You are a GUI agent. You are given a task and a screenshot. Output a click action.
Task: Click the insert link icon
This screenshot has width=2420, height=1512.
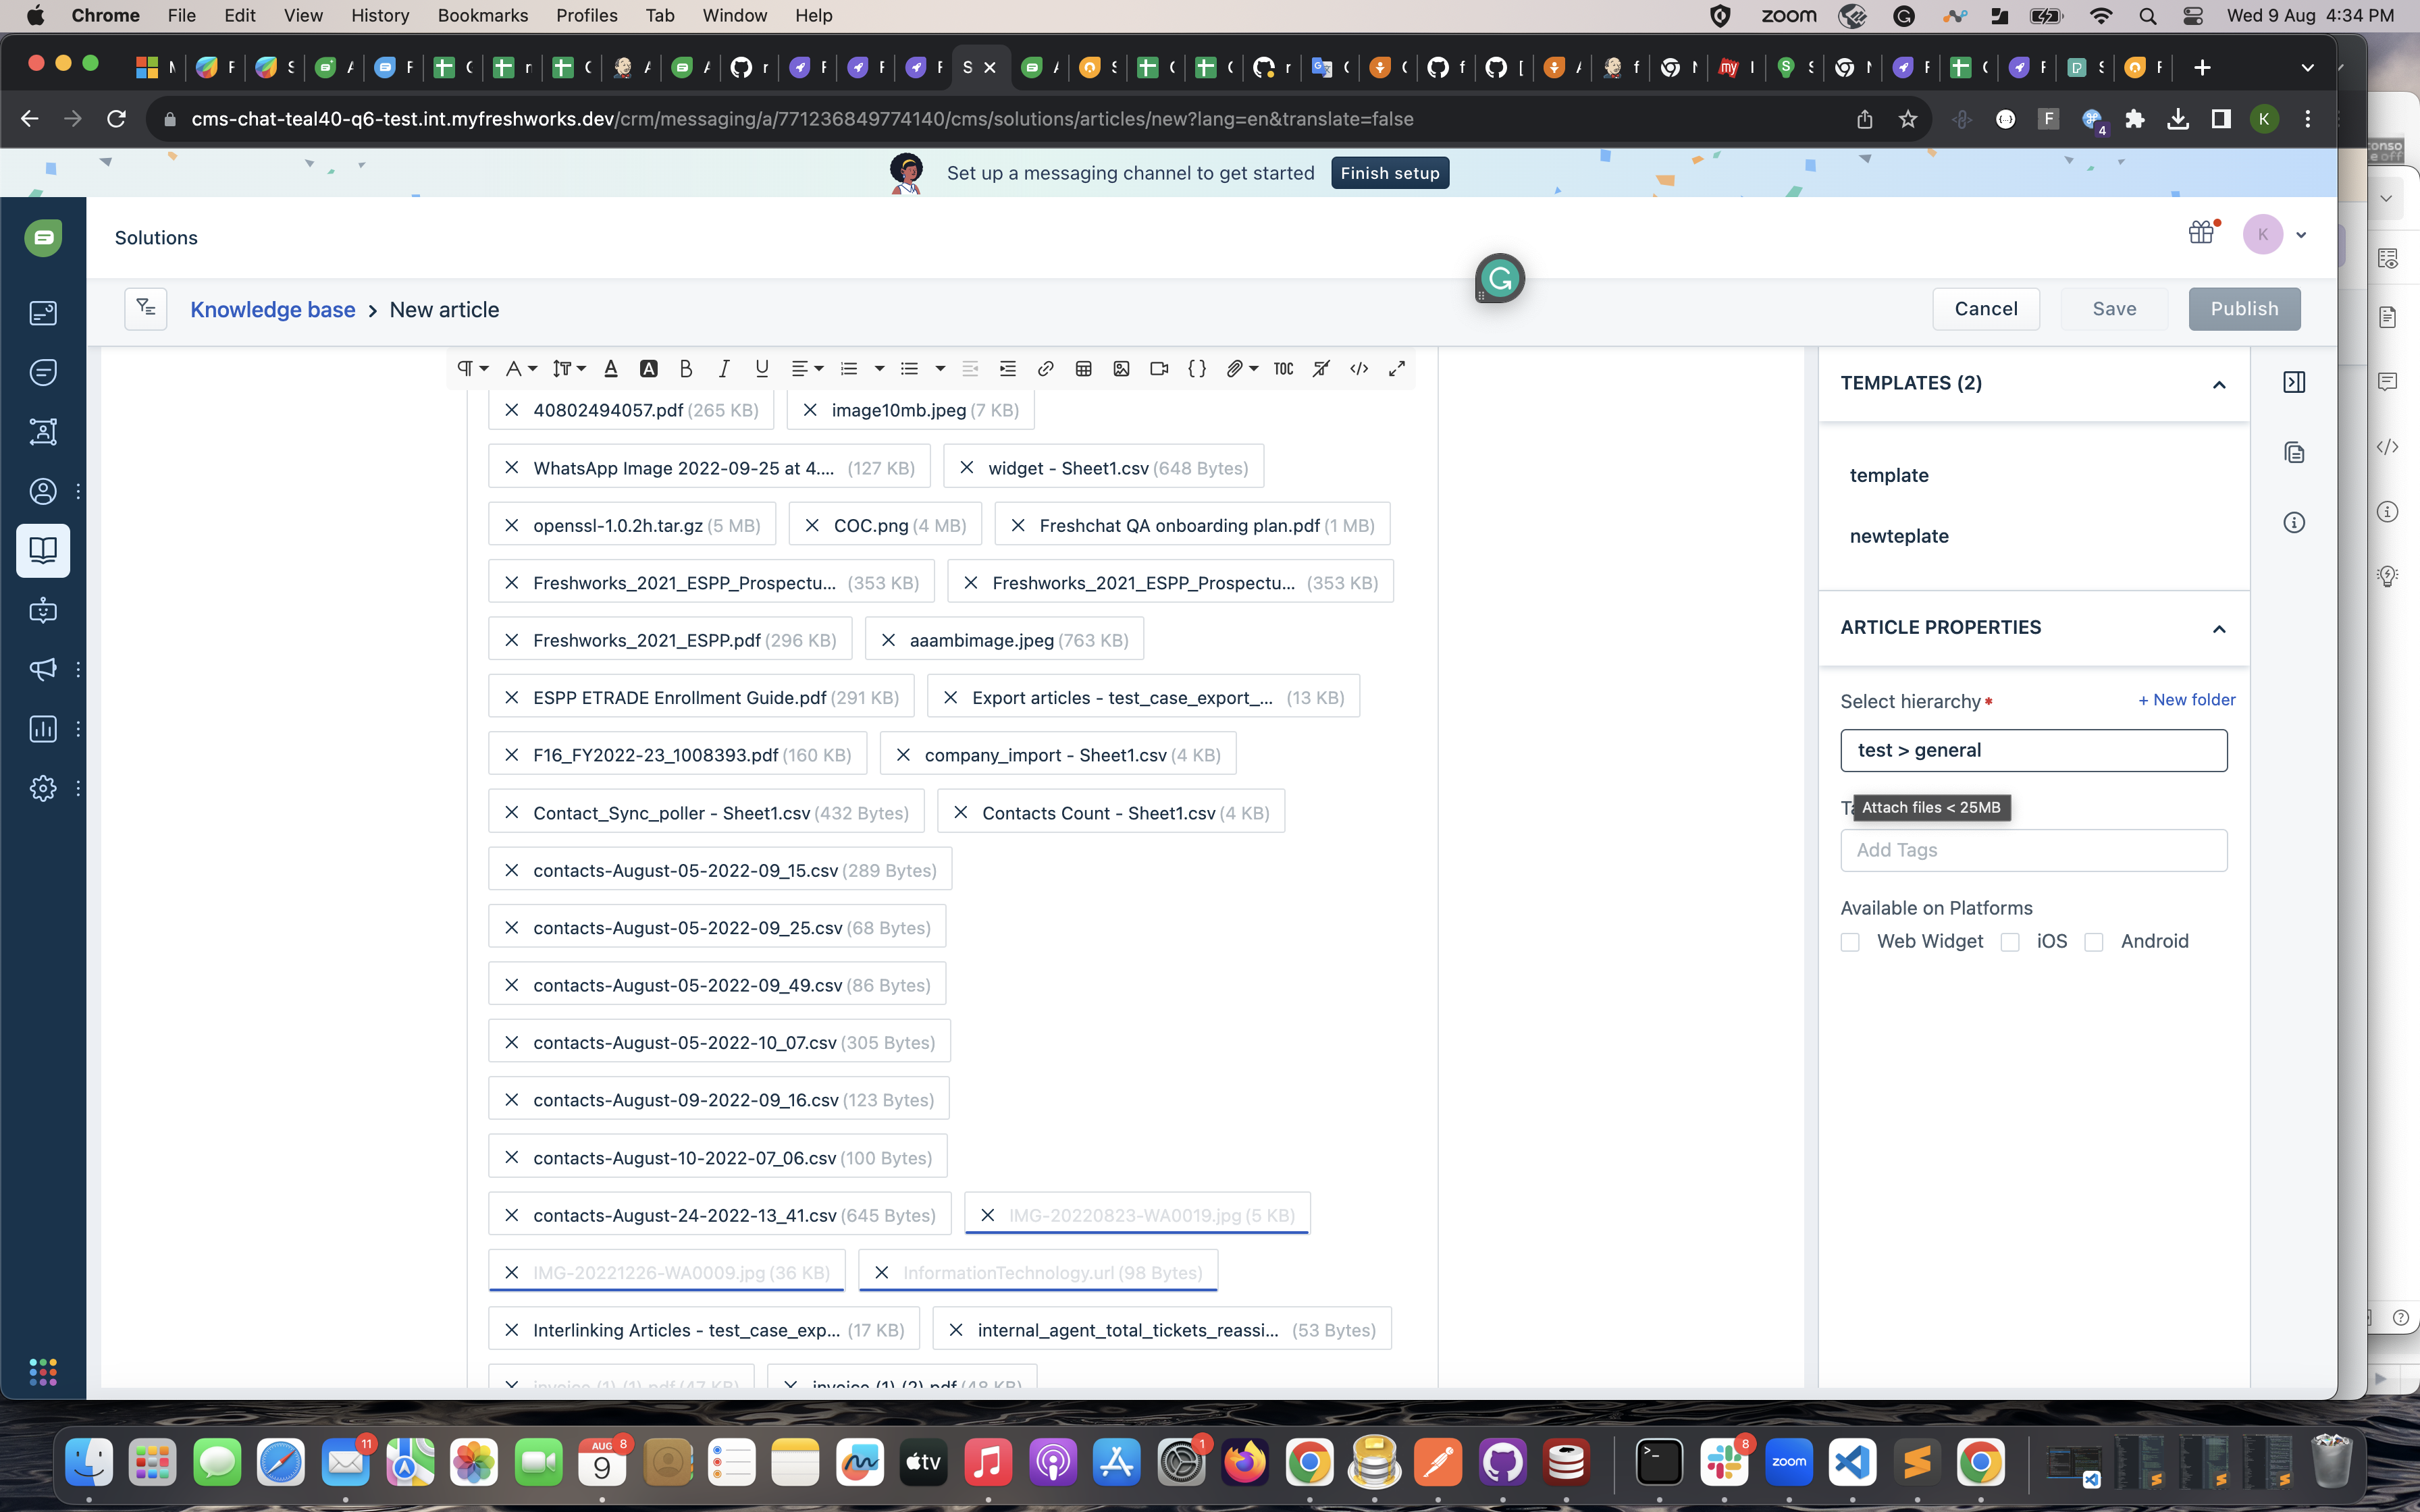click(1045, 369)
